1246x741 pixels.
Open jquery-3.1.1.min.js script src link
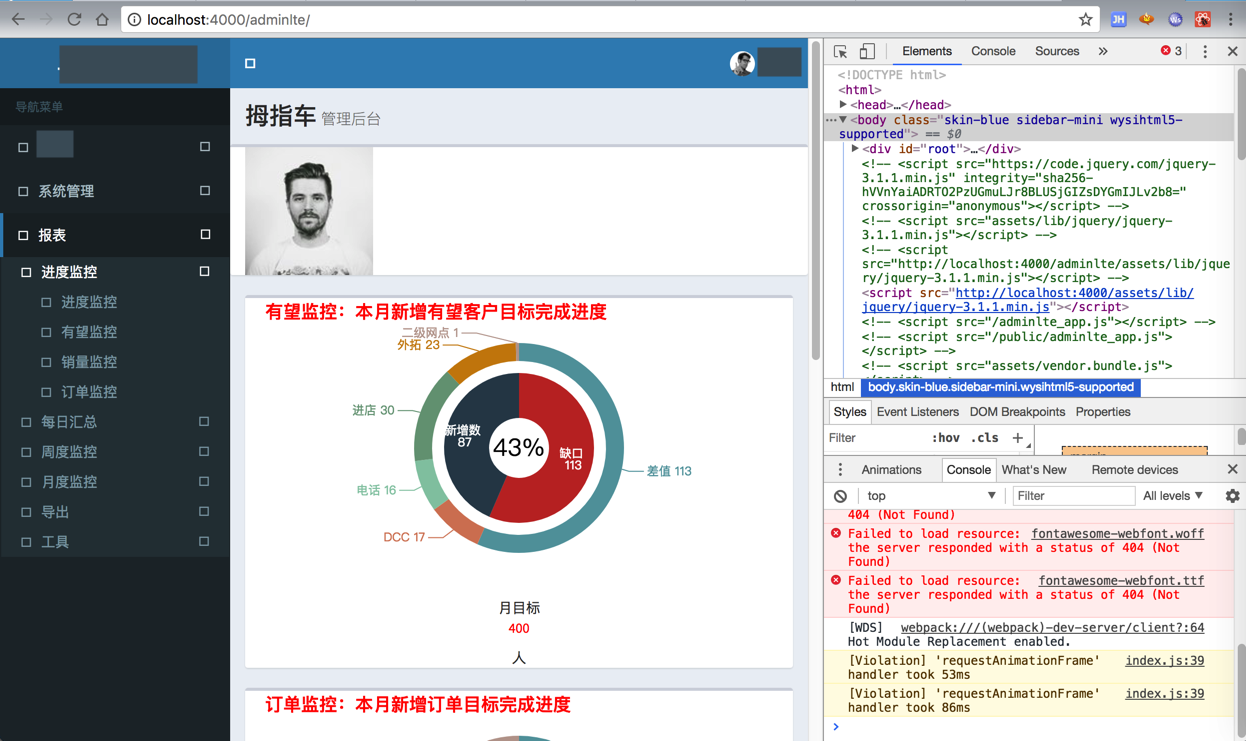(x=1028, y=300)
